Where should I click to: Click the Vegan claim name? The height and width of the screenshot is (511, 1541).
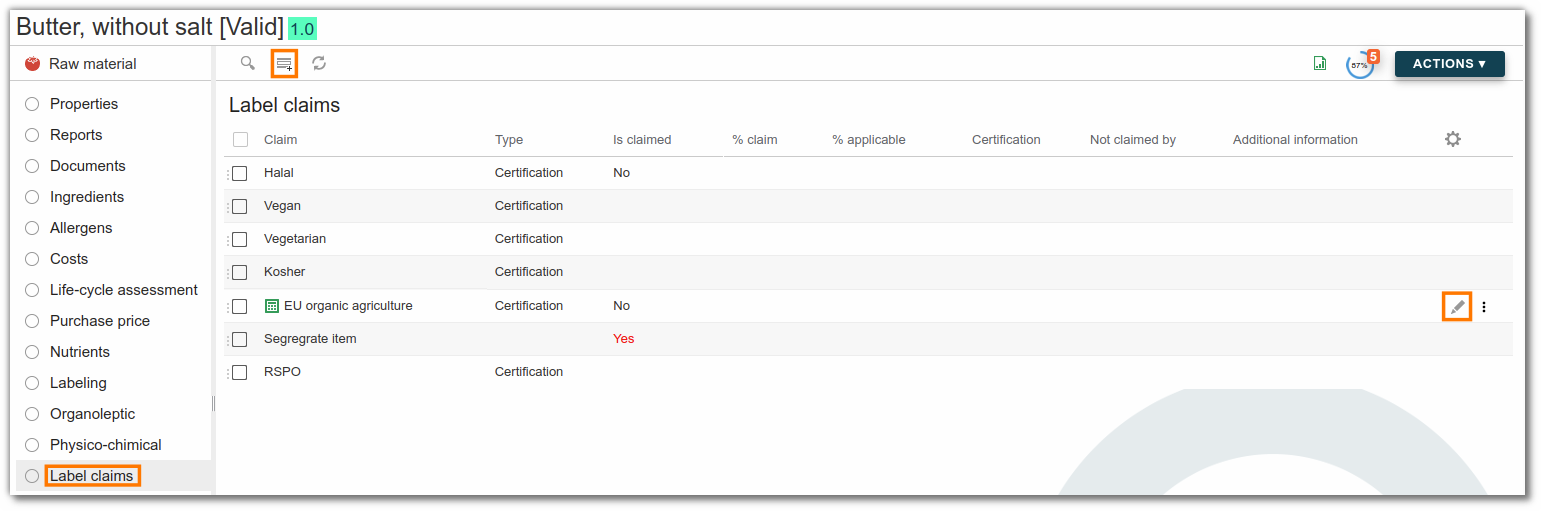[282, 206]
